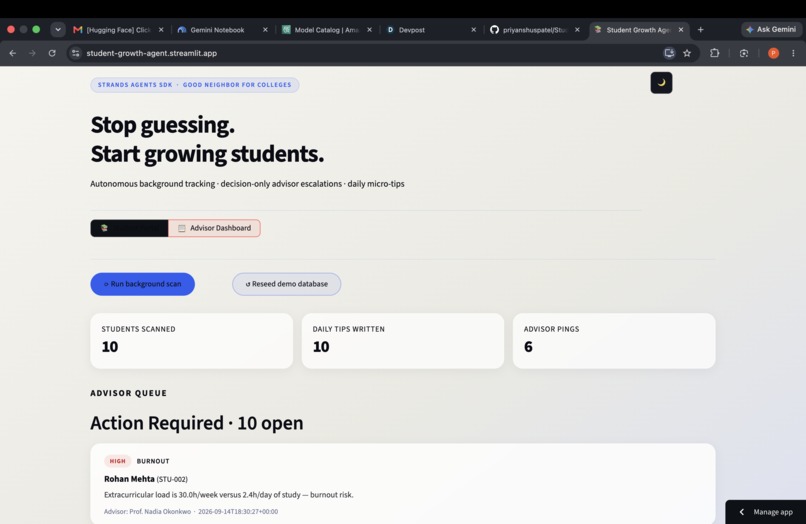The width and height of the screenshot is (806, 524).
Task: Click the advisor Prof. Nadia Okonkwo line
Action: (191, 512)
